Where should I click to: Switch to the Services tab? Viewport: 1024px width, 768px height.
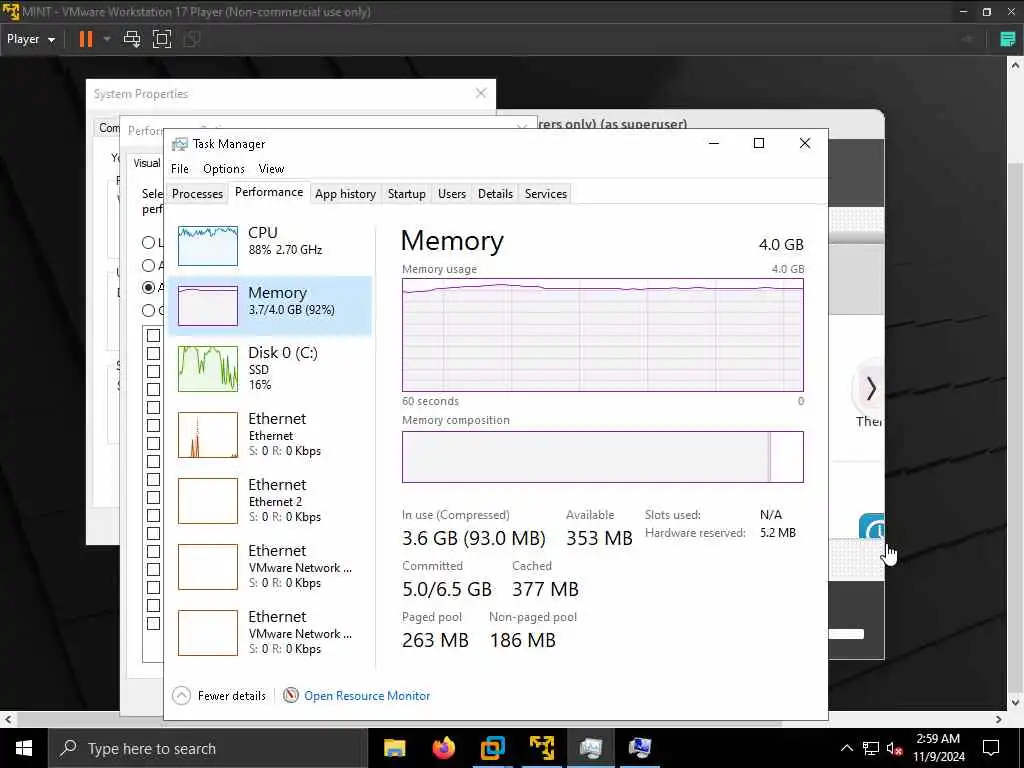click(x=546, y=194)
